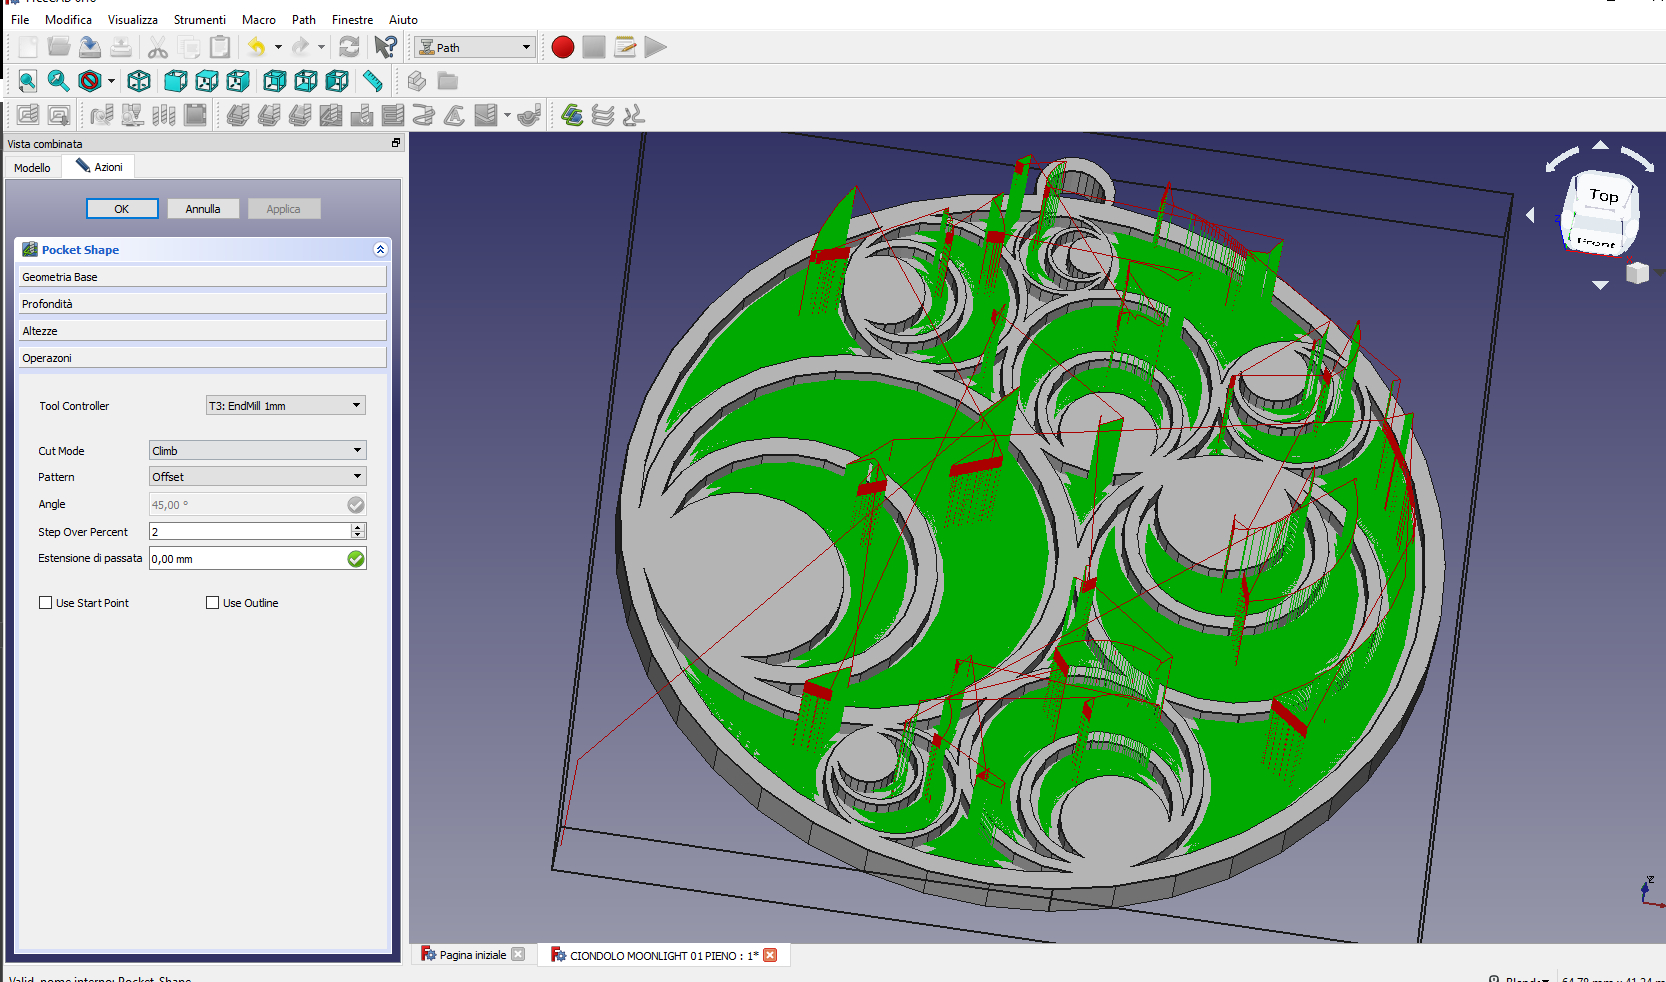Click Fit all zoom icon
Viewport: 1666px width, 982px height.
28,81
